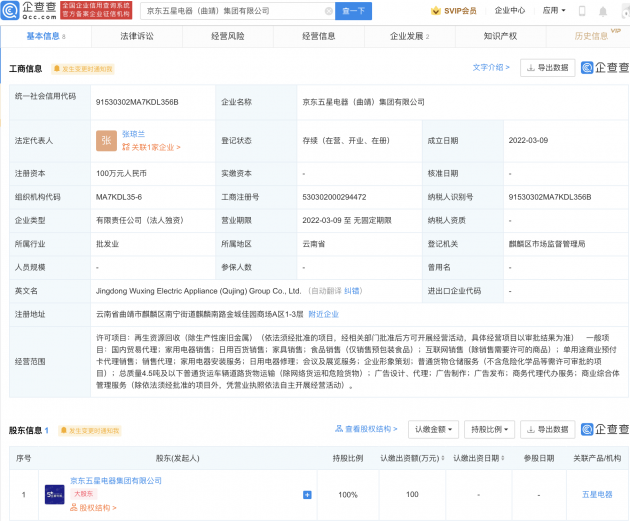
Task: Click the Qcc.com logo at top left
Action: click(x=29, y=10)
